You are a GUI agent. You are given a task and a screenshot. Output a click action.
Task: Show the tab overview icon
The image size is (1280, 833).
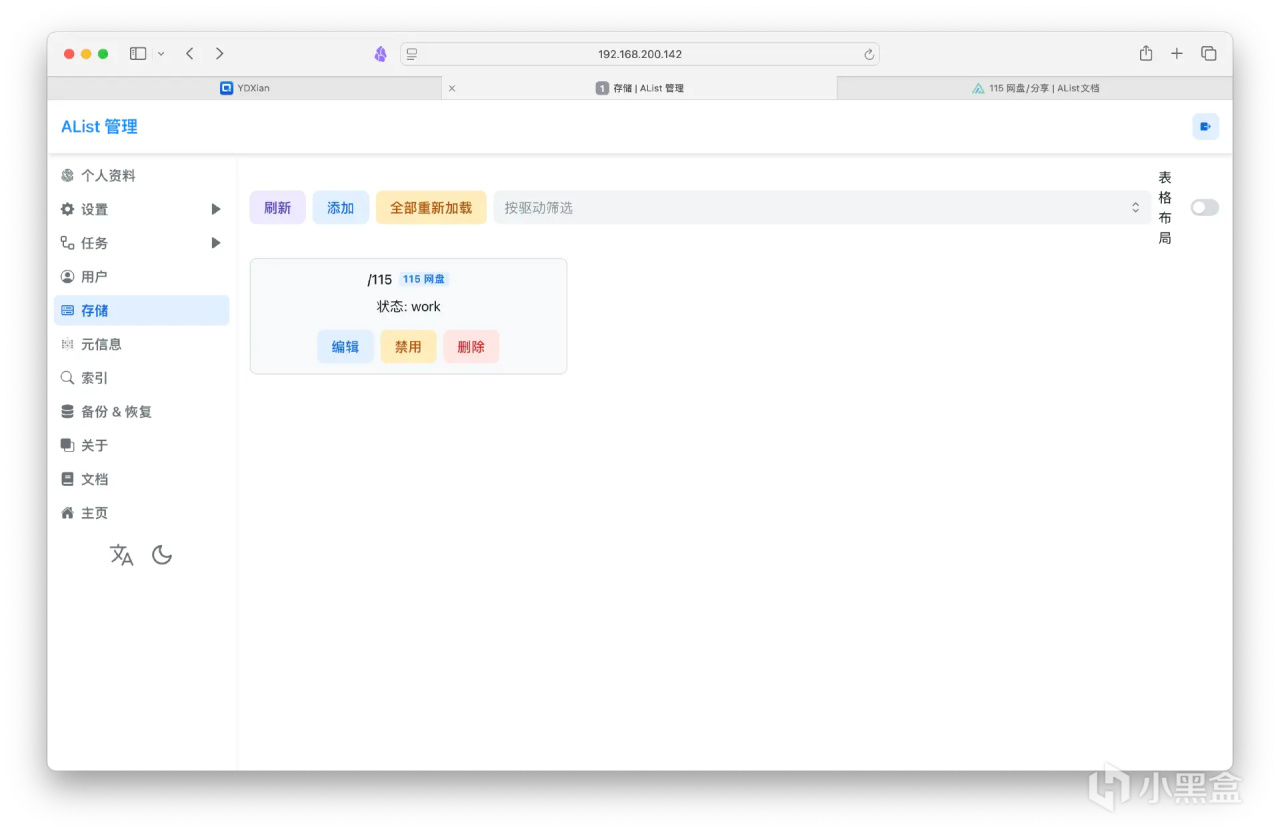click(x=1209, y=54)
